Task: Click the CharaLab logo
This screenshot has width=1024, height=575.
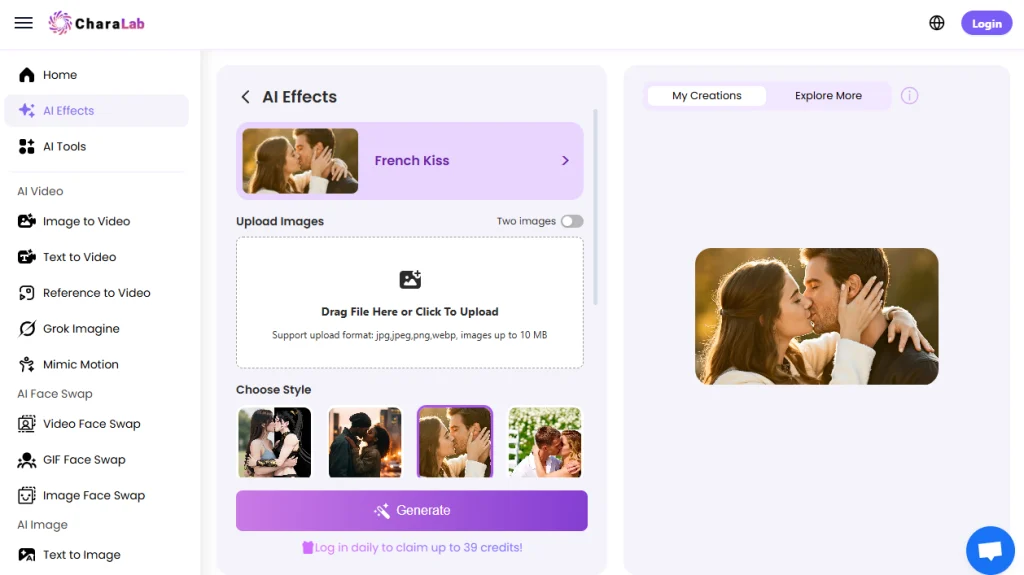Action: 96,23
